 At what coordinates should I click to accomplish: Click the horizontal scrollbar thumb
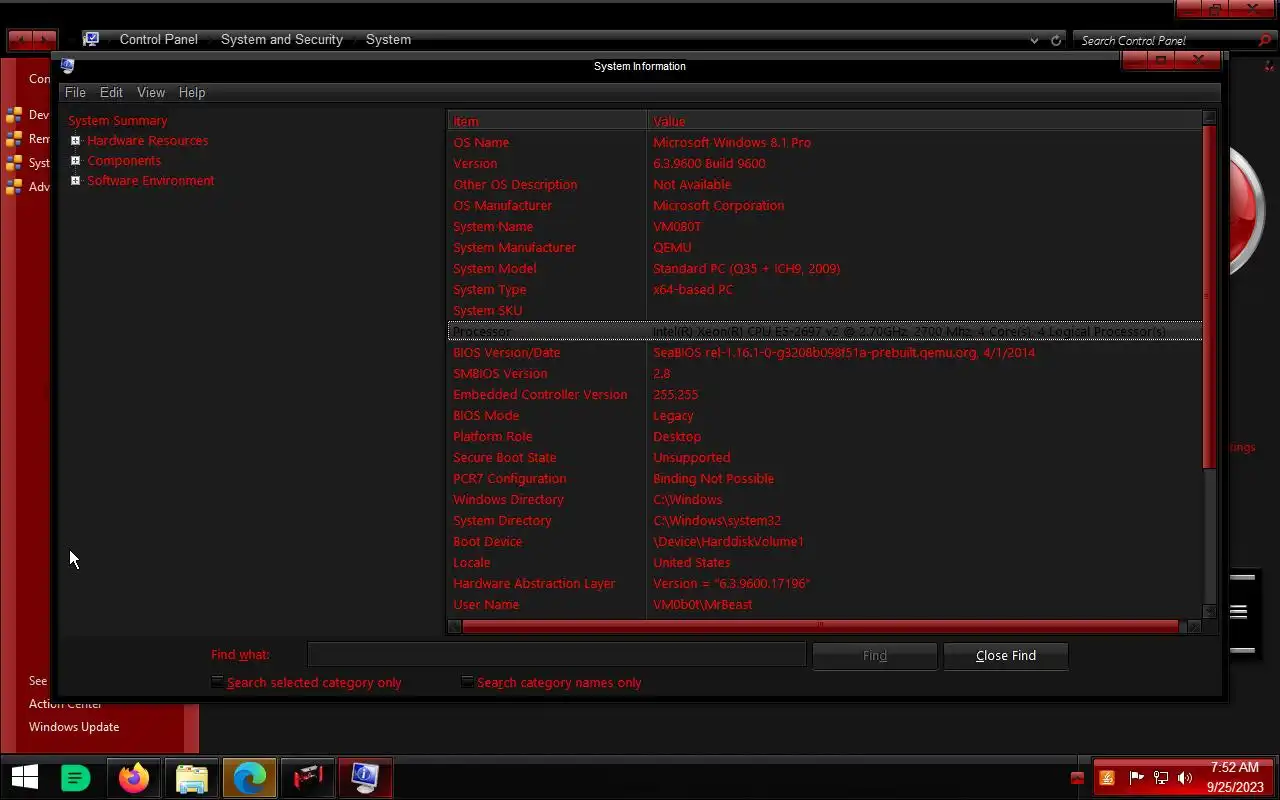(820, 627)
